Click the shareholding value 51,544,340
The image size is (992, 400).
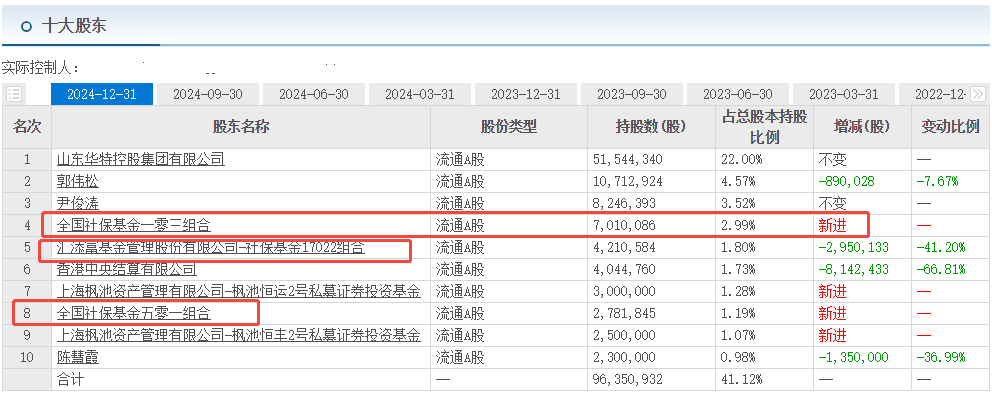click(628, 159)
